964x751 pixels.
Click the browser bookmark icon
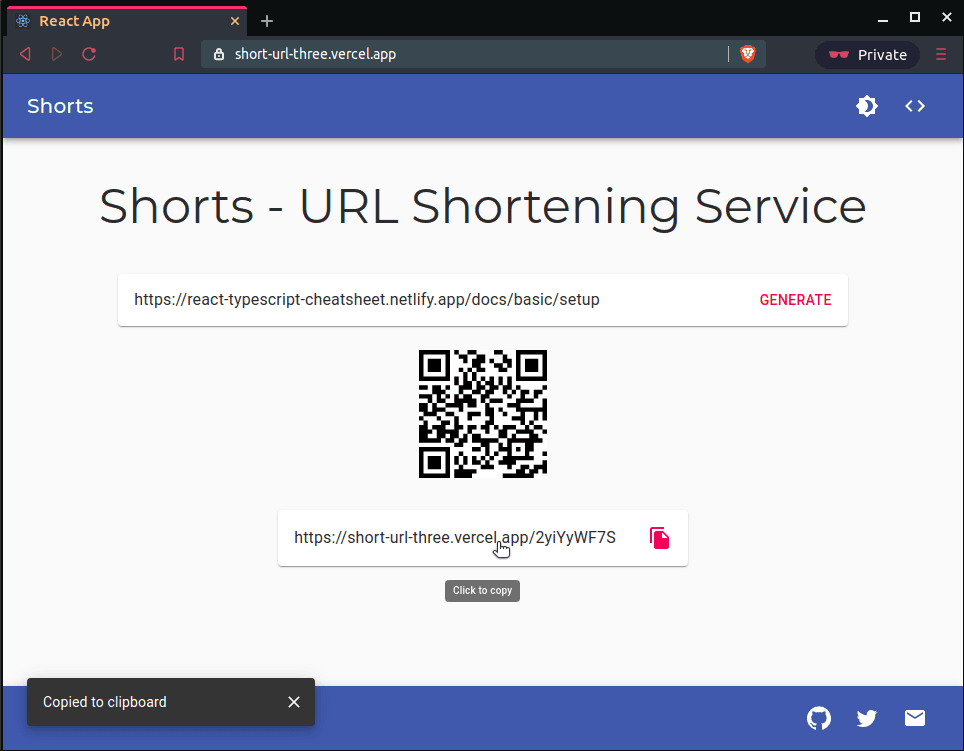pos(179,54)
